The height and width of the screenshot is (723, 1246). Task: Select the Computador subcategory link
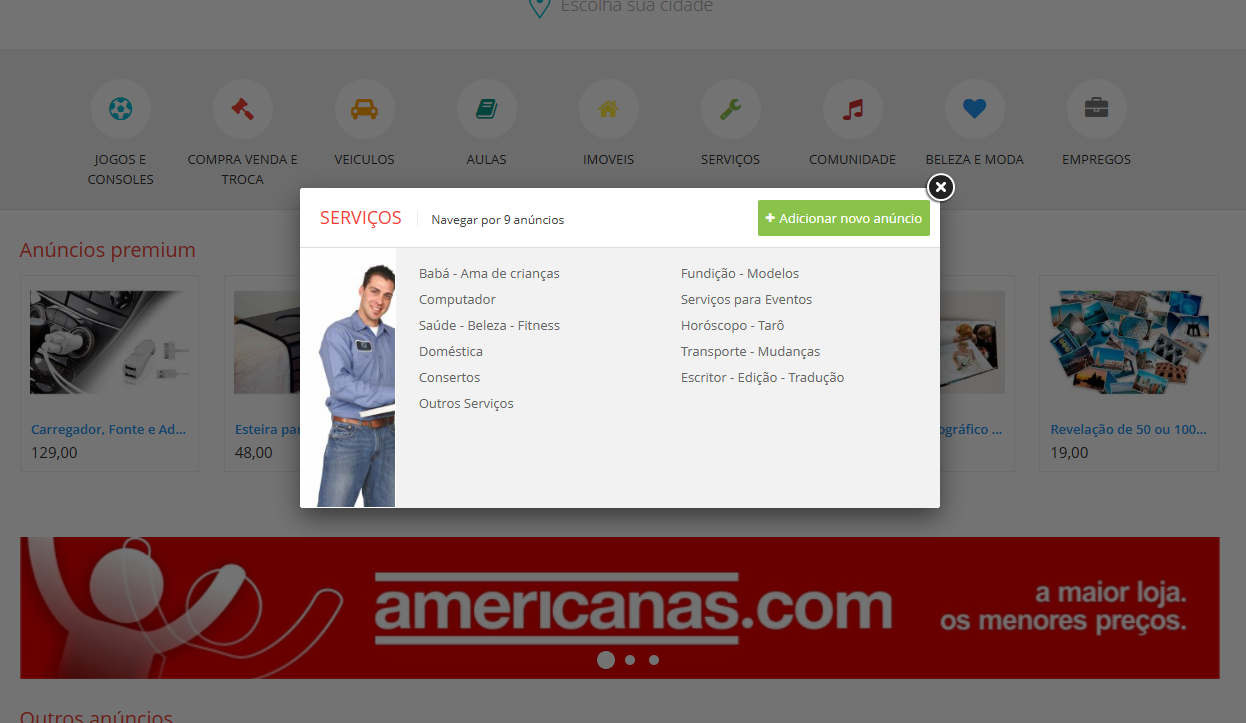click(x=457, y=299)
